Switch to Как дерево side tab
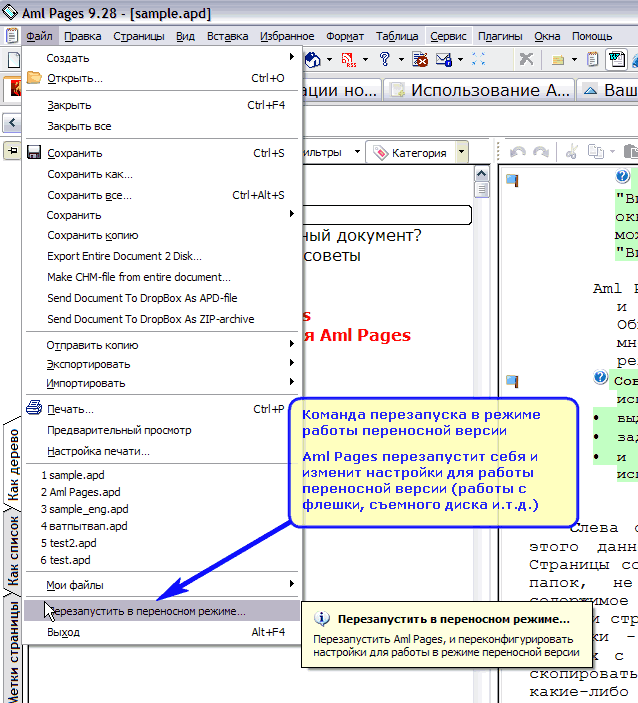The width and height of the screenshot is (638, 703). (13, 464)
